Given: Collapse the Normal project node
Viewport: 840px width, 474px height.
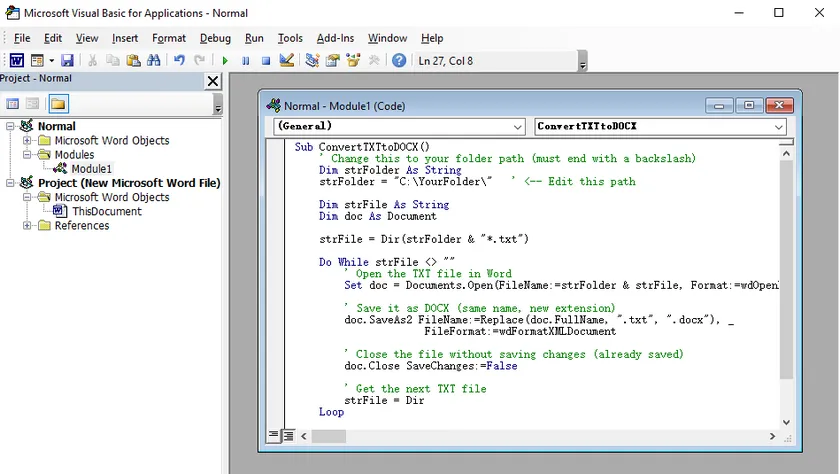Looking at the screenshot, I should click(x=10, y=126).
